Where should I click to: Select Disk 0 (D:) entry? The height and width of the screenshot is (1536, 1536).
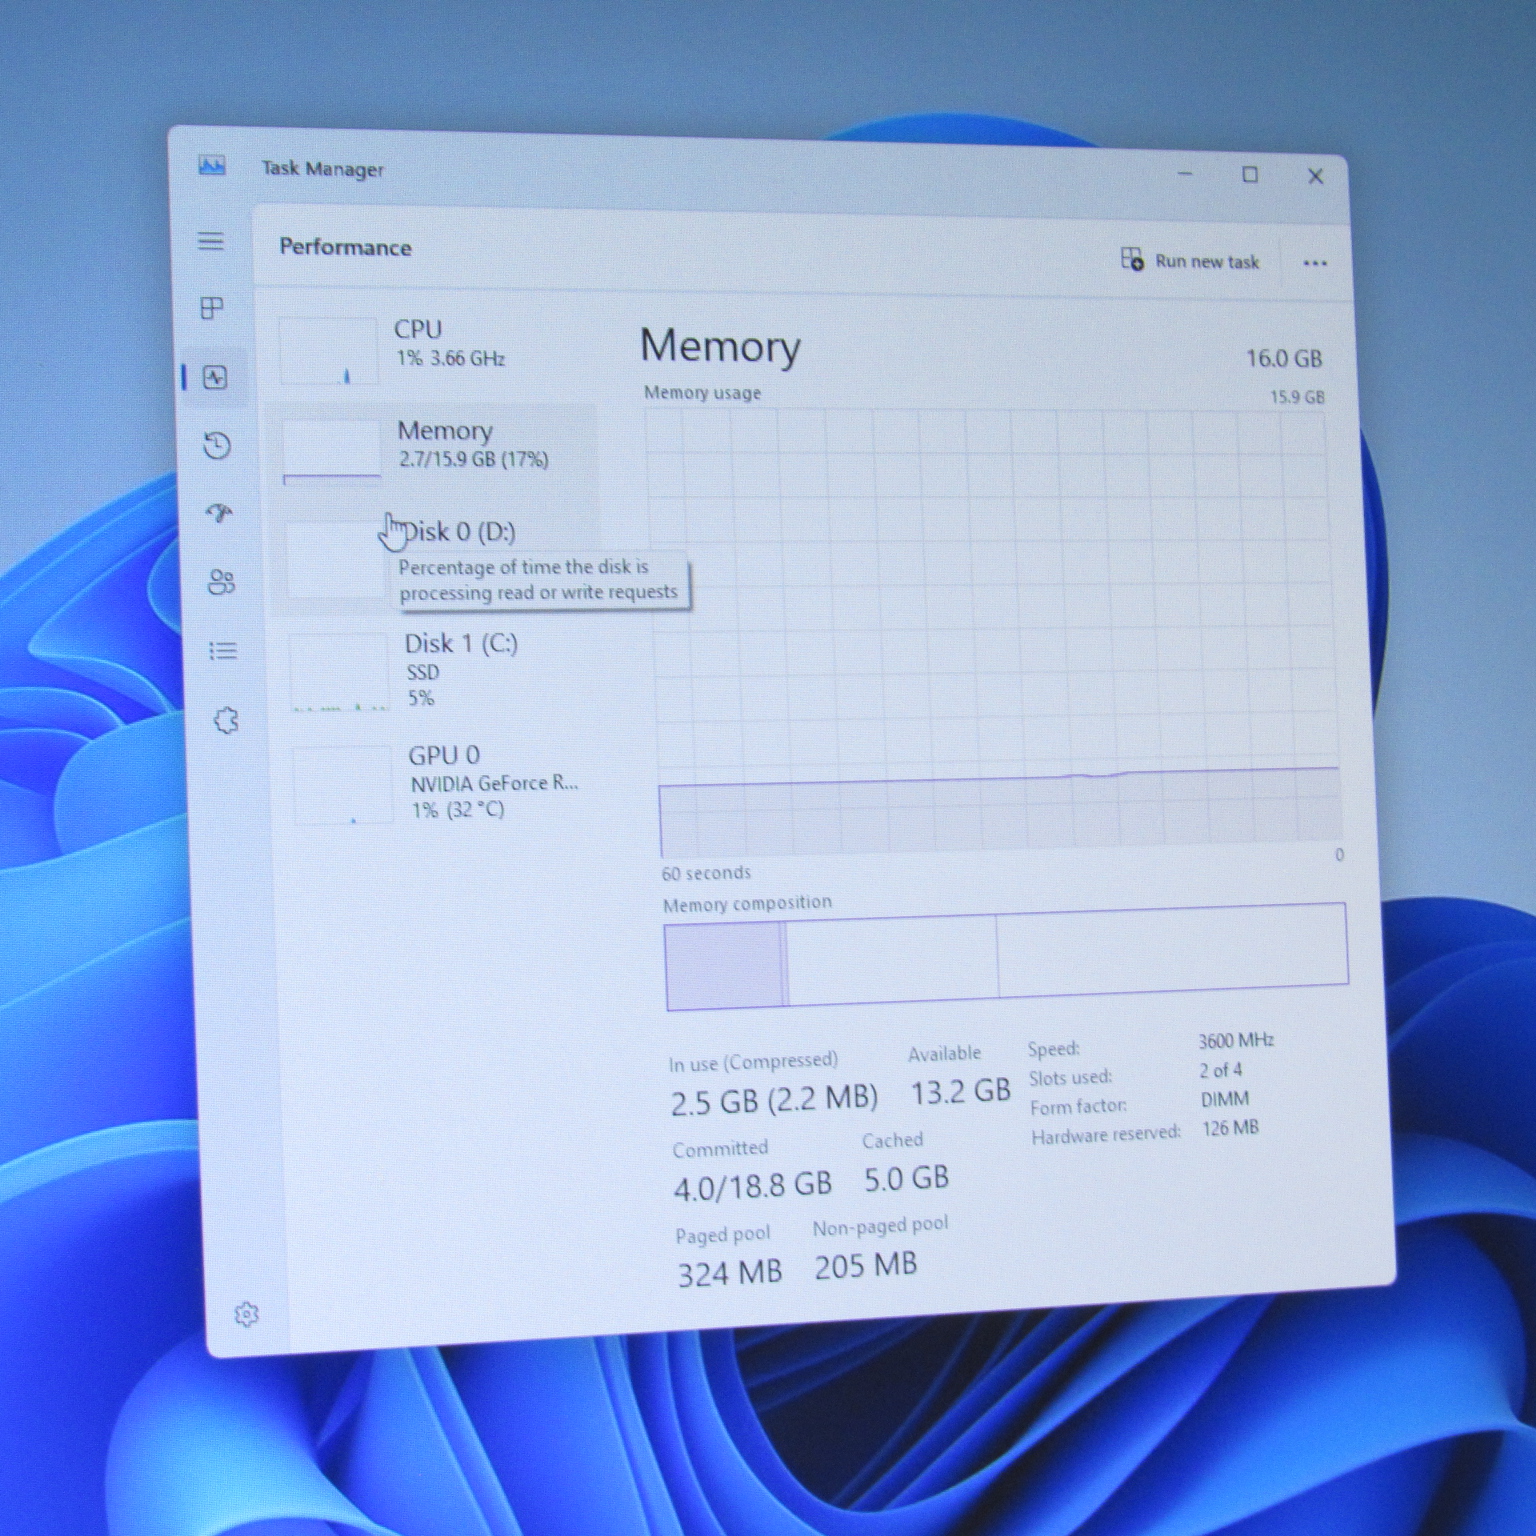pos(458,532)
